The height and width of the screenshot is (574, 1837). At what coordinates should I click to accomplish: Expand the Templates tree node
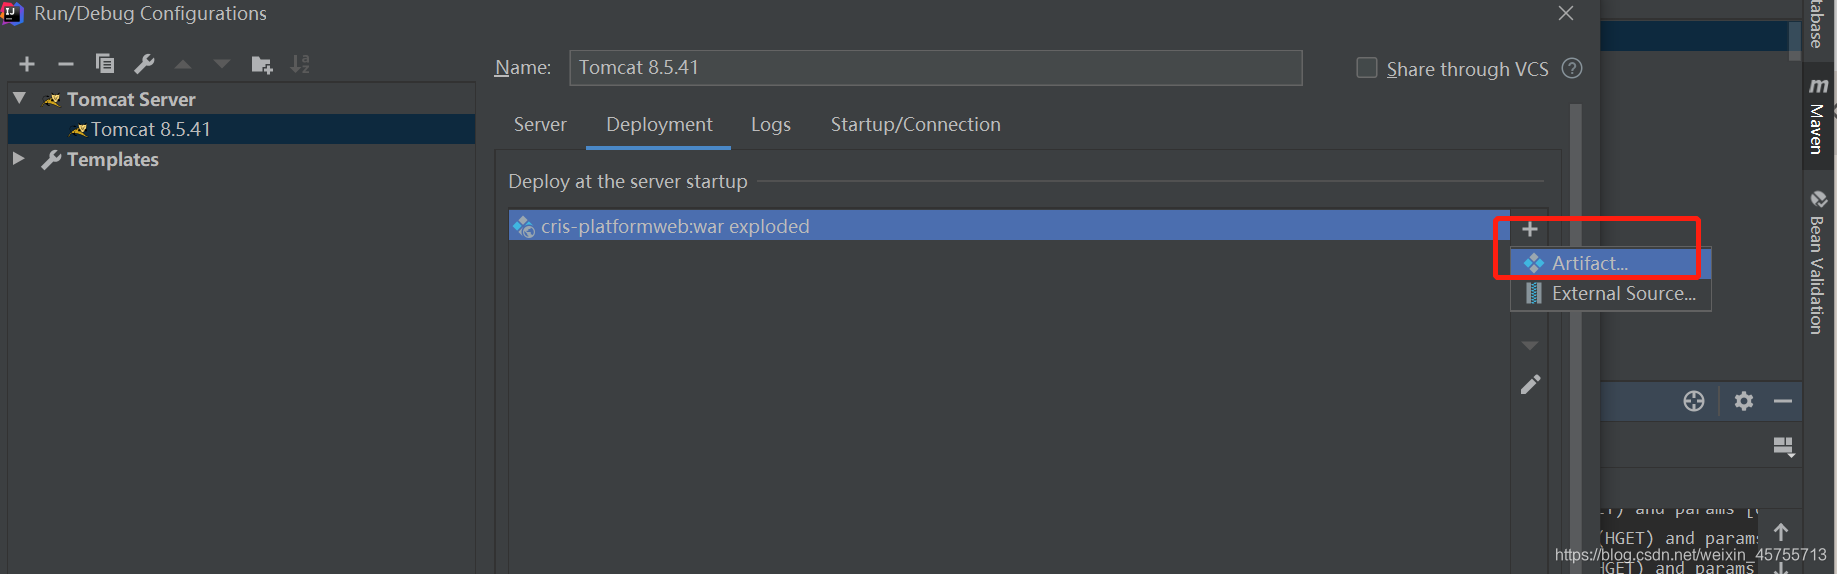tap(18, 158)
